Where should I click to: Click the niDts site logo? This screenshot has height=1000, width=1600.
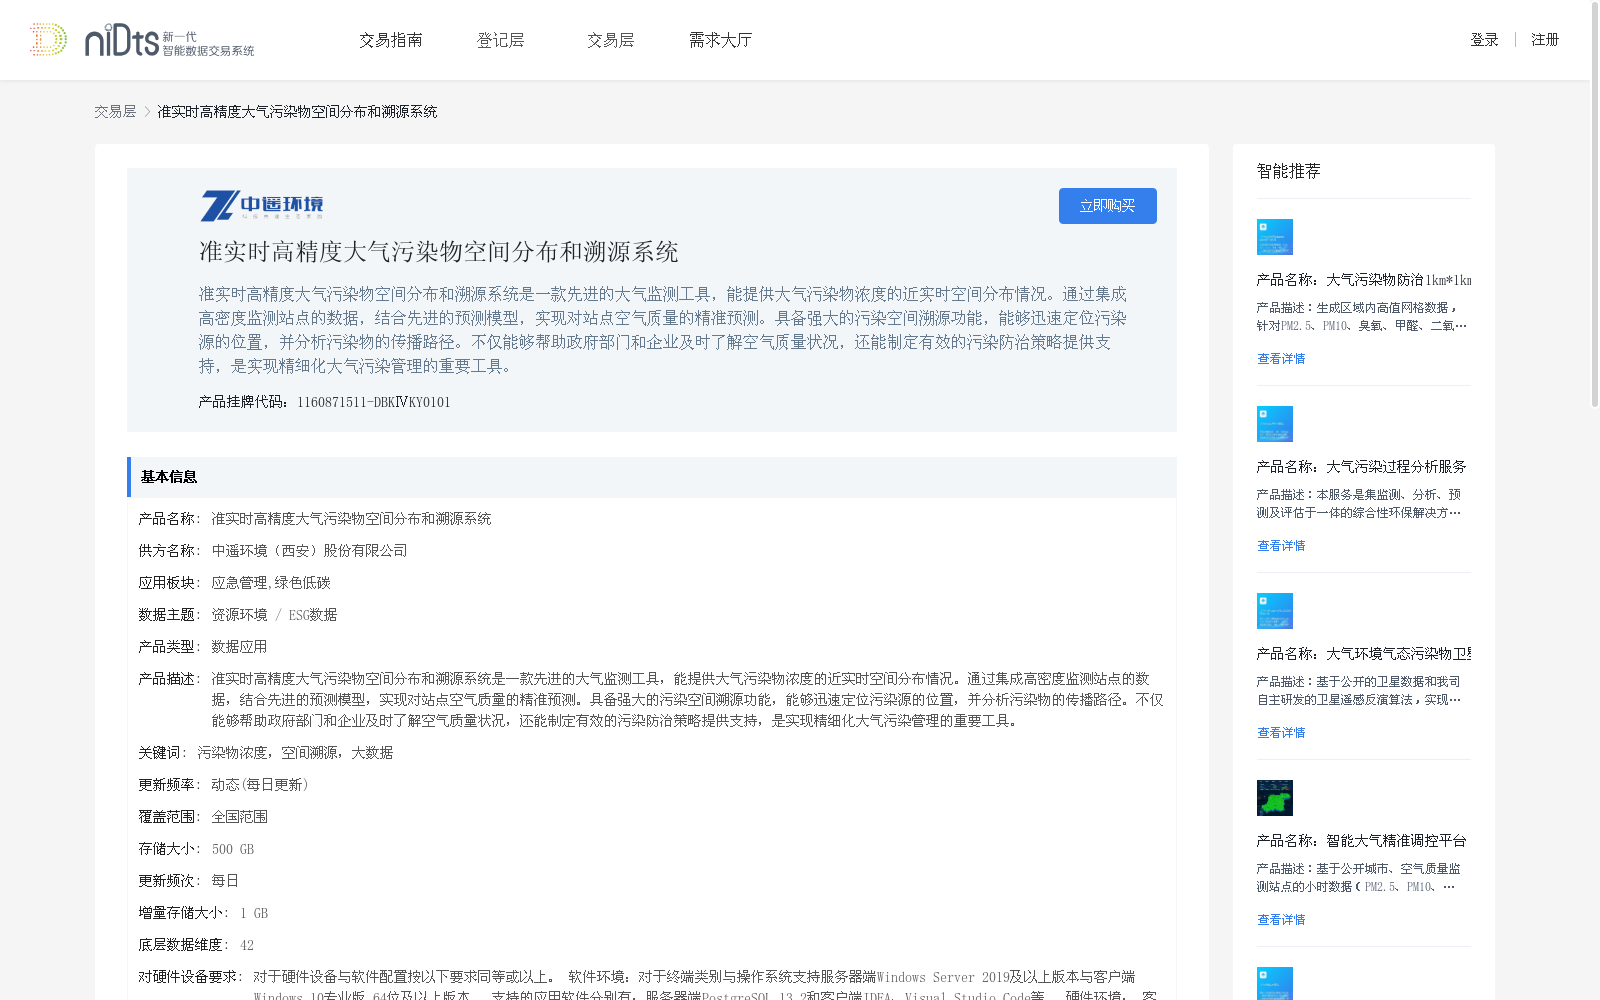click(x=142, y=40)
